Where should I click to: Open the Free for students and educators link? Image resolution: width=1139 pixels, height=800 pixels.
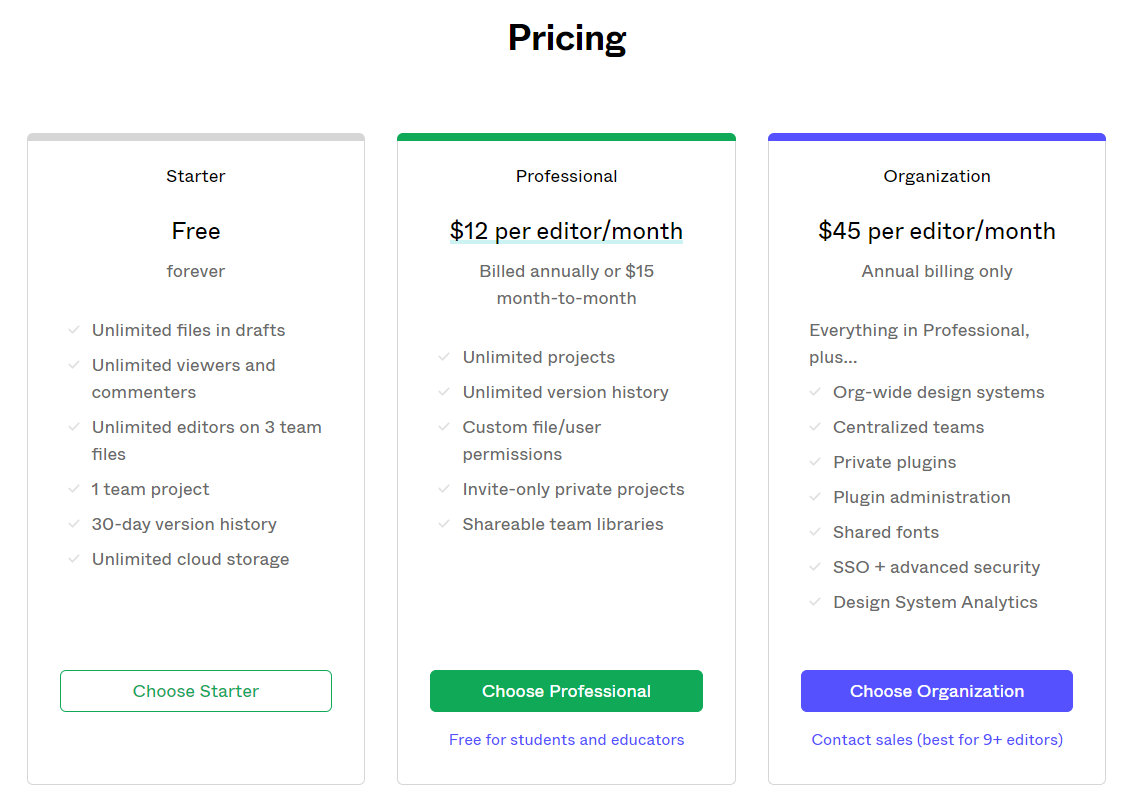[x=566, y=740]
